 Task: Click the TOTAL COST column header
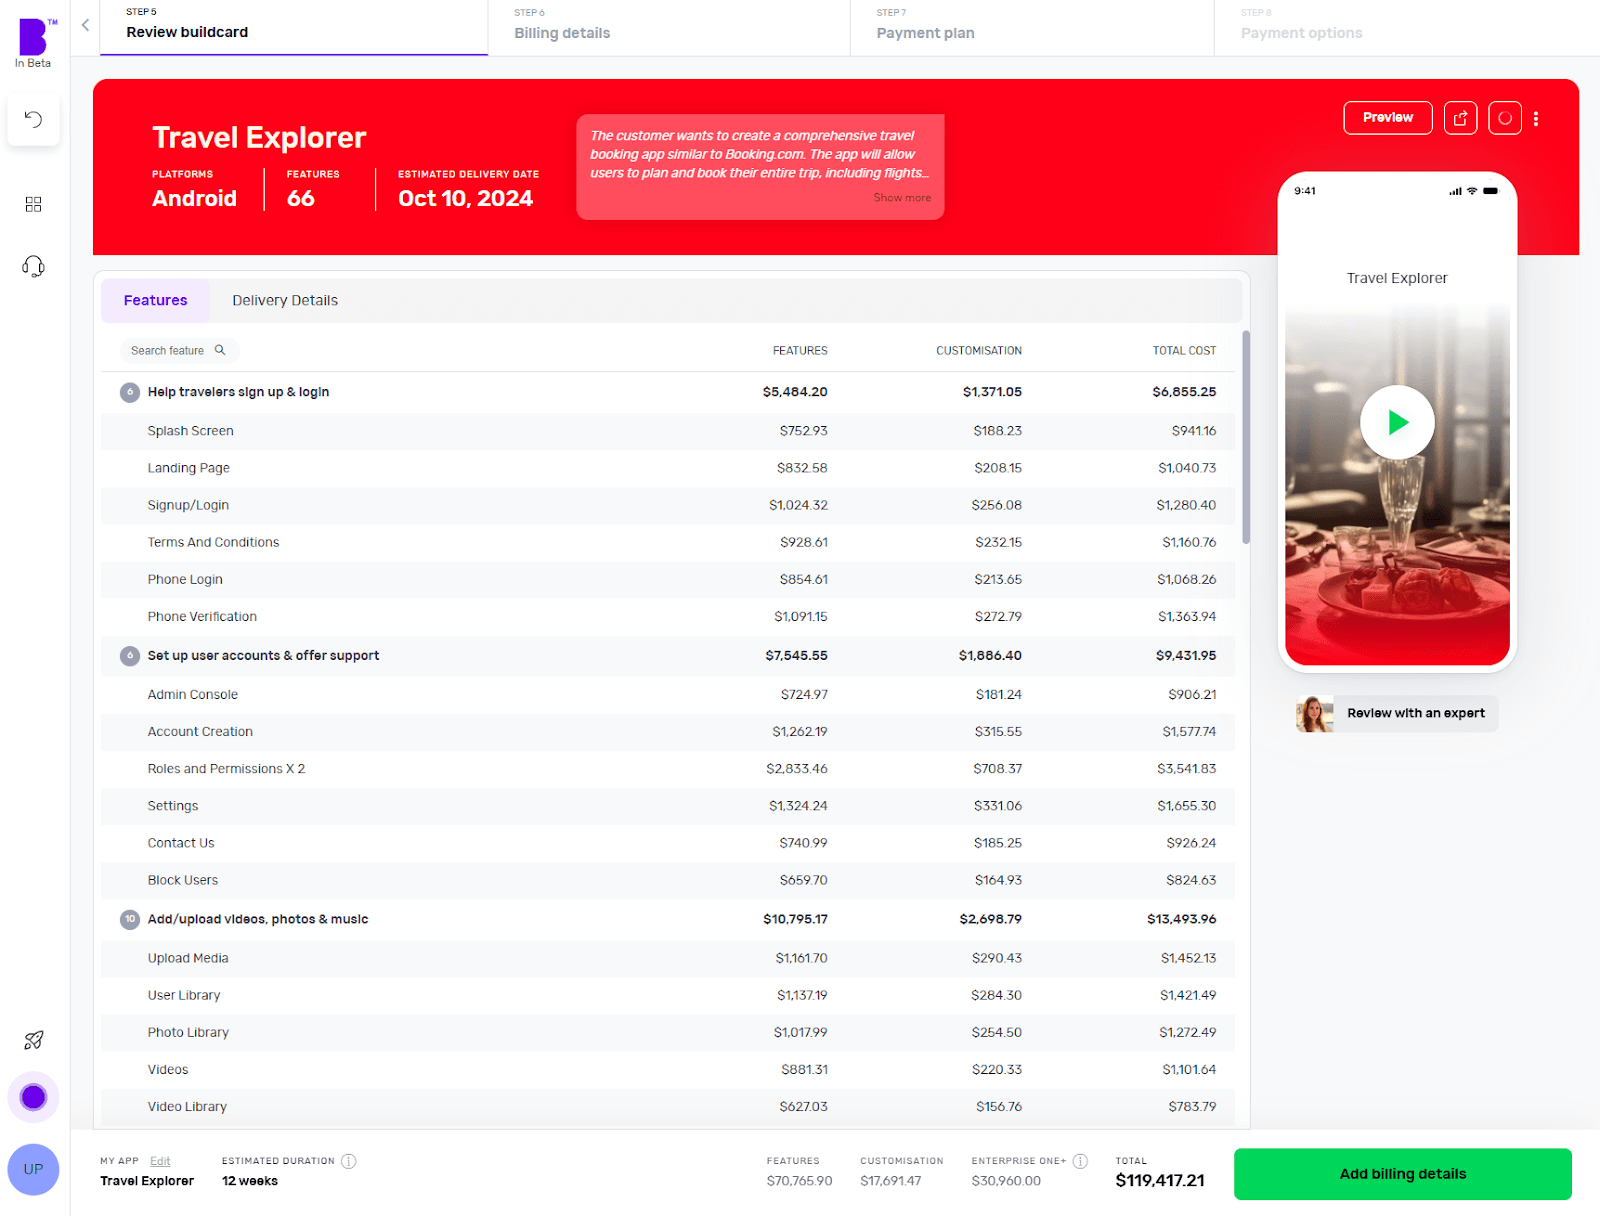1184,350
